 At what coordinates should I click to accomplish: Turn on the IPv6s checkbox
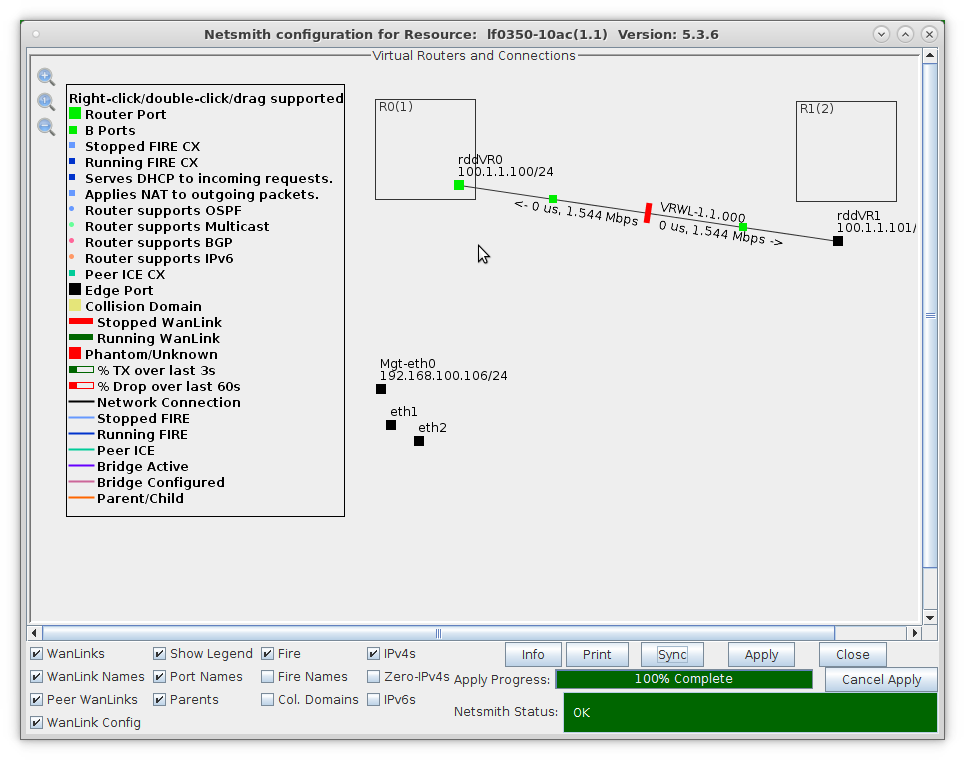(x=374, y=700)
